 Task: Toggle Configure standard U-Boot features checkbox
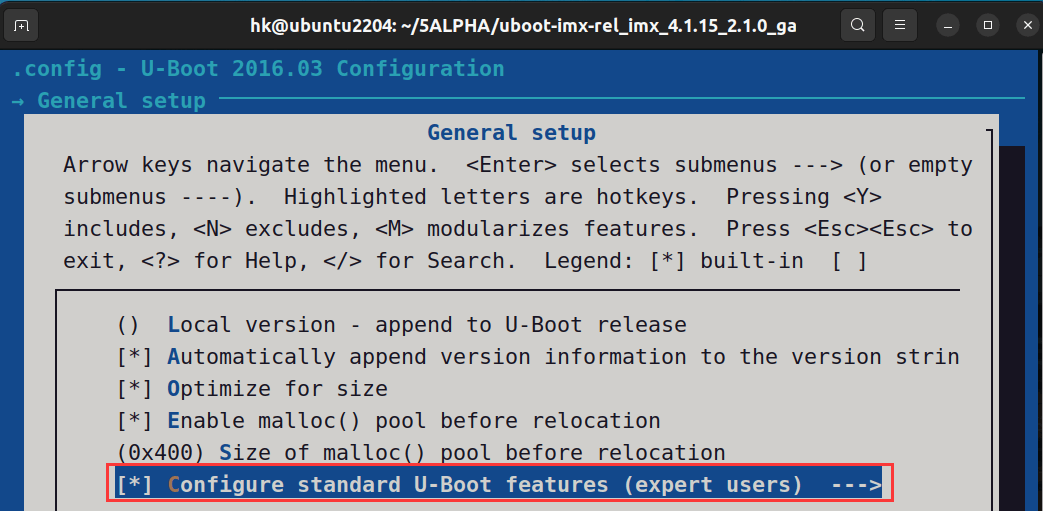(x=133, y=486)
